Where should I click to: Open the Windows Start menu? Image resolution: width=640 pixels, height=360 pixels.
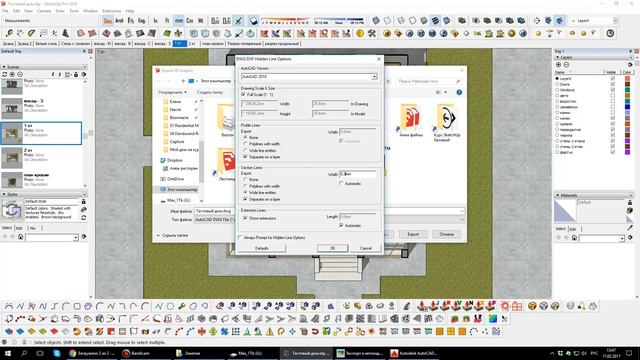(x=7, y=353)
